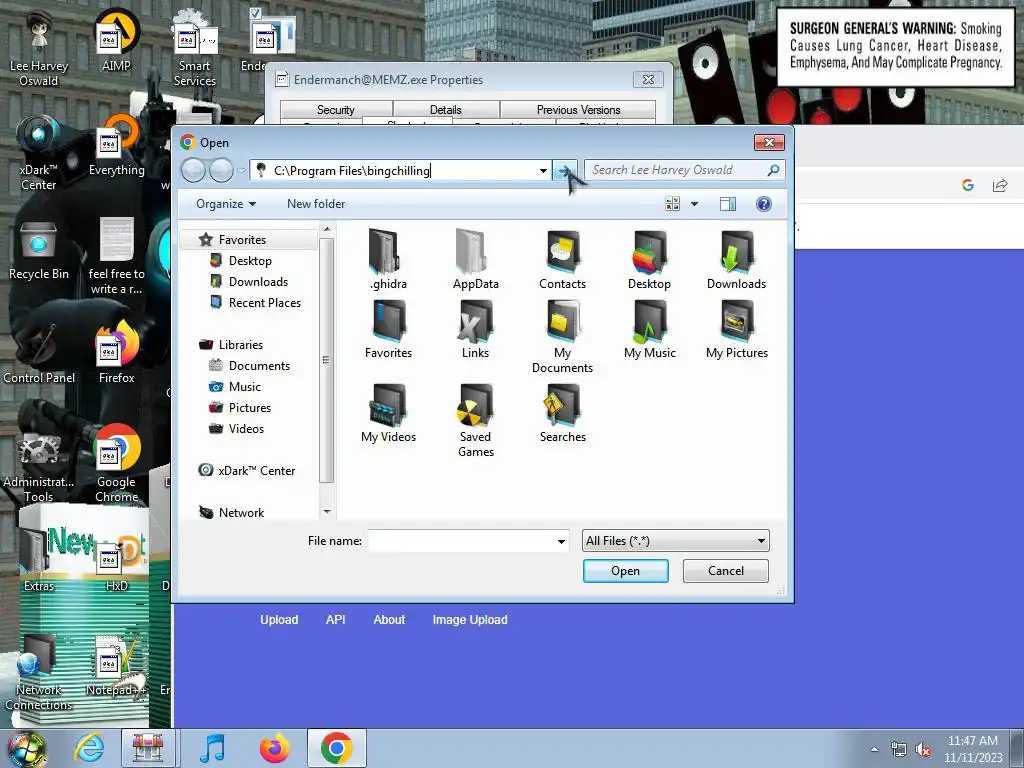Viewport: 1024px width, 768px height.
Task: Open the Searches folder
Action: pos(562,413)
